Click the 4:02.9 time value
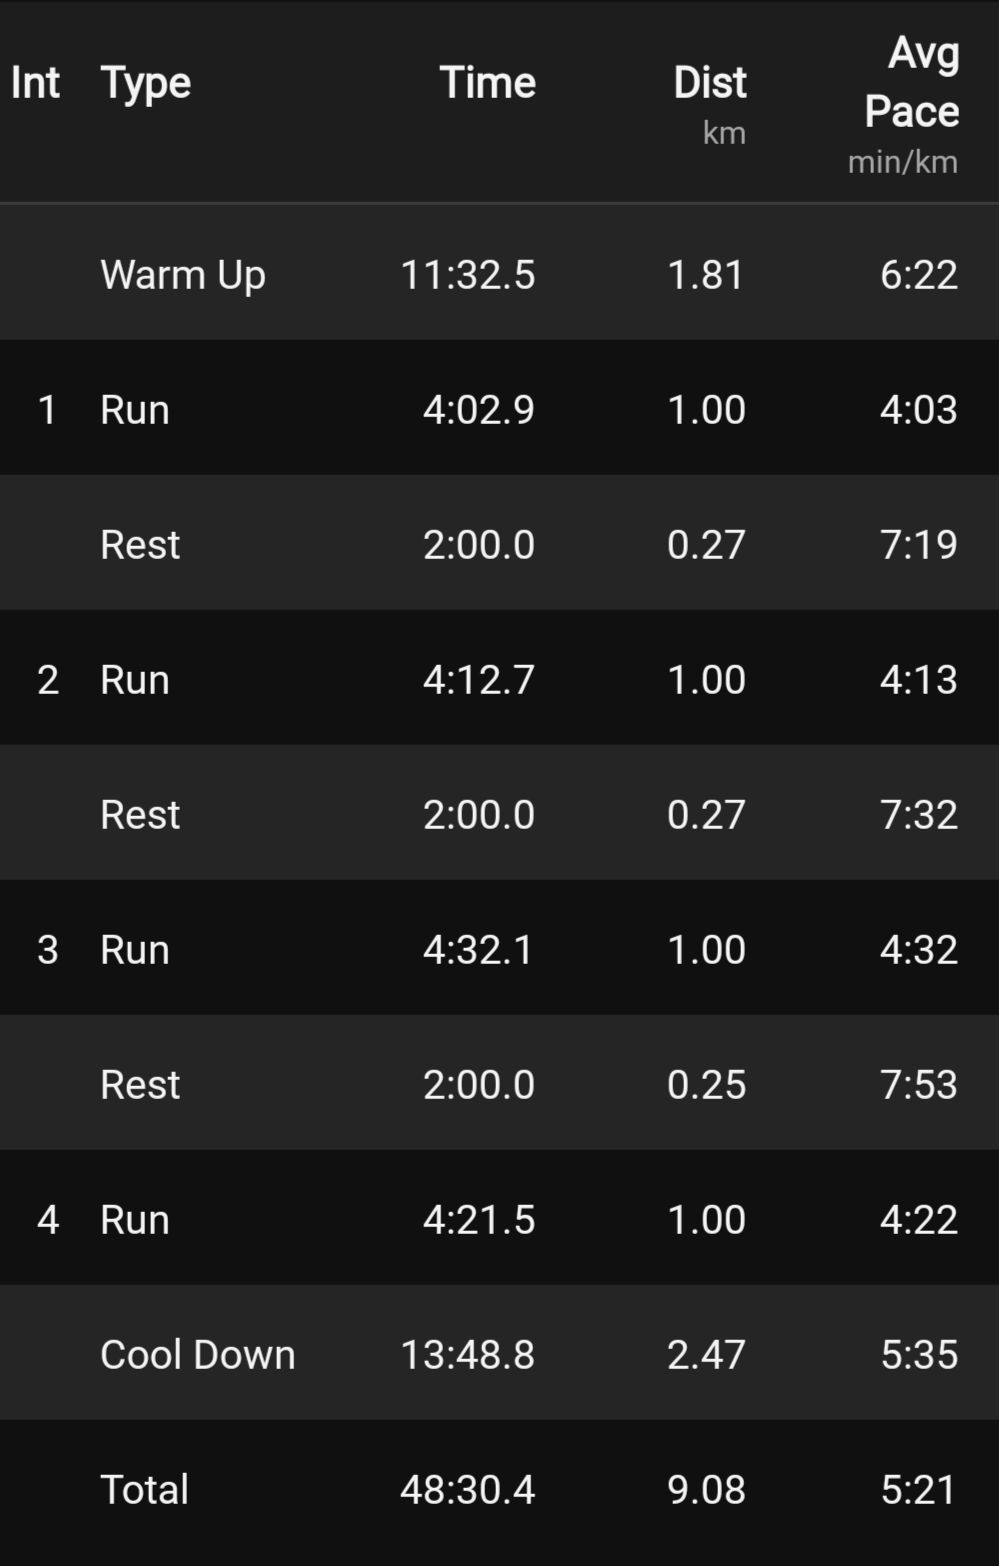This screenshot has height=1566, width=999. click(478, 409)
